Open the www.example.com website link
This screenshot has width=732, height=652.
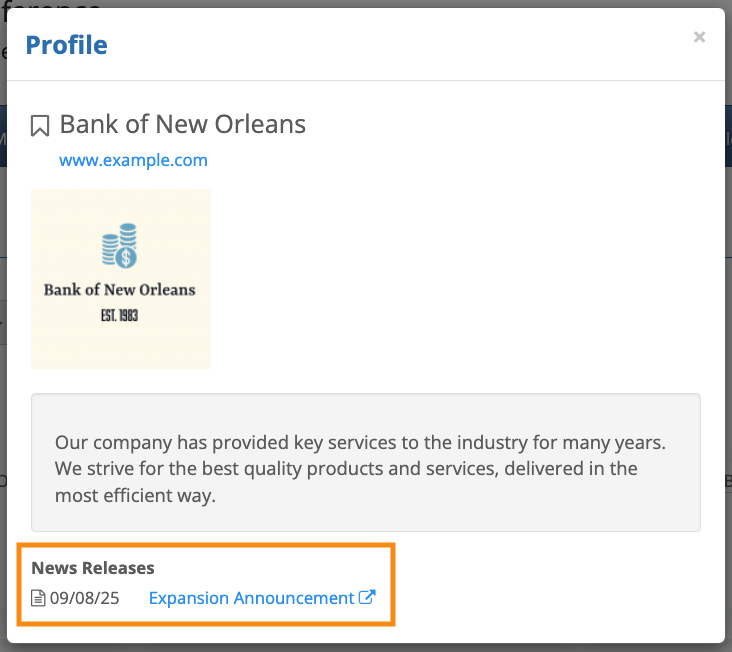pyautogui.click(x=133, y=160)
